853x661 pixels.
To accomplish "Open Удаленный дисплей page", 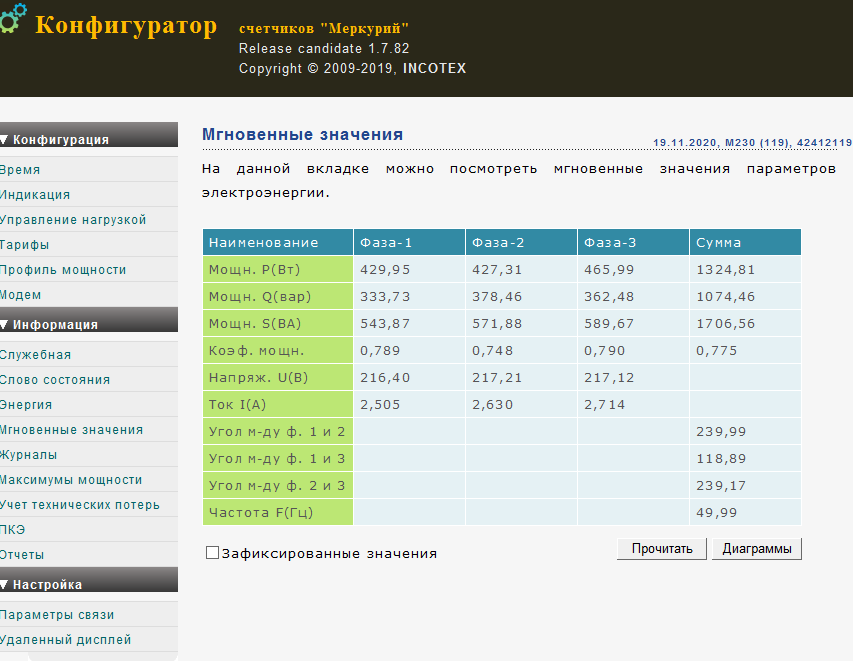I will pyautogui.click(x=65, y=640).
